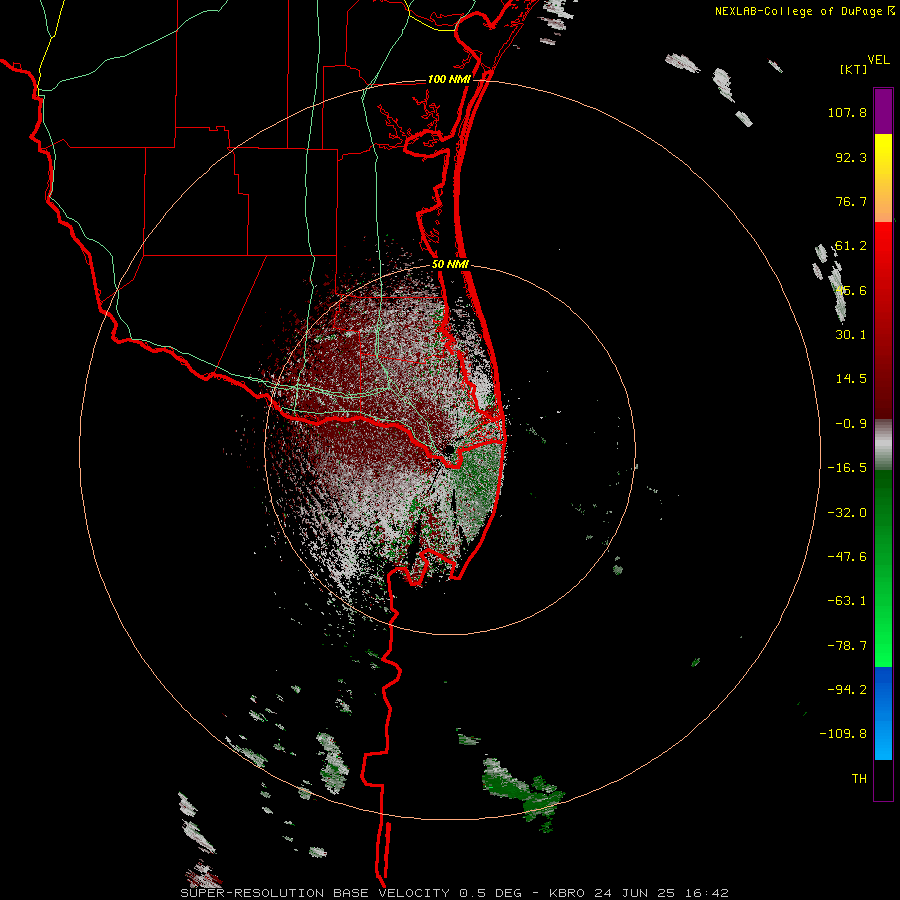900x900 pixels.
Task: Click the -63.1 scale value
Action: click(x=847, y=601)
